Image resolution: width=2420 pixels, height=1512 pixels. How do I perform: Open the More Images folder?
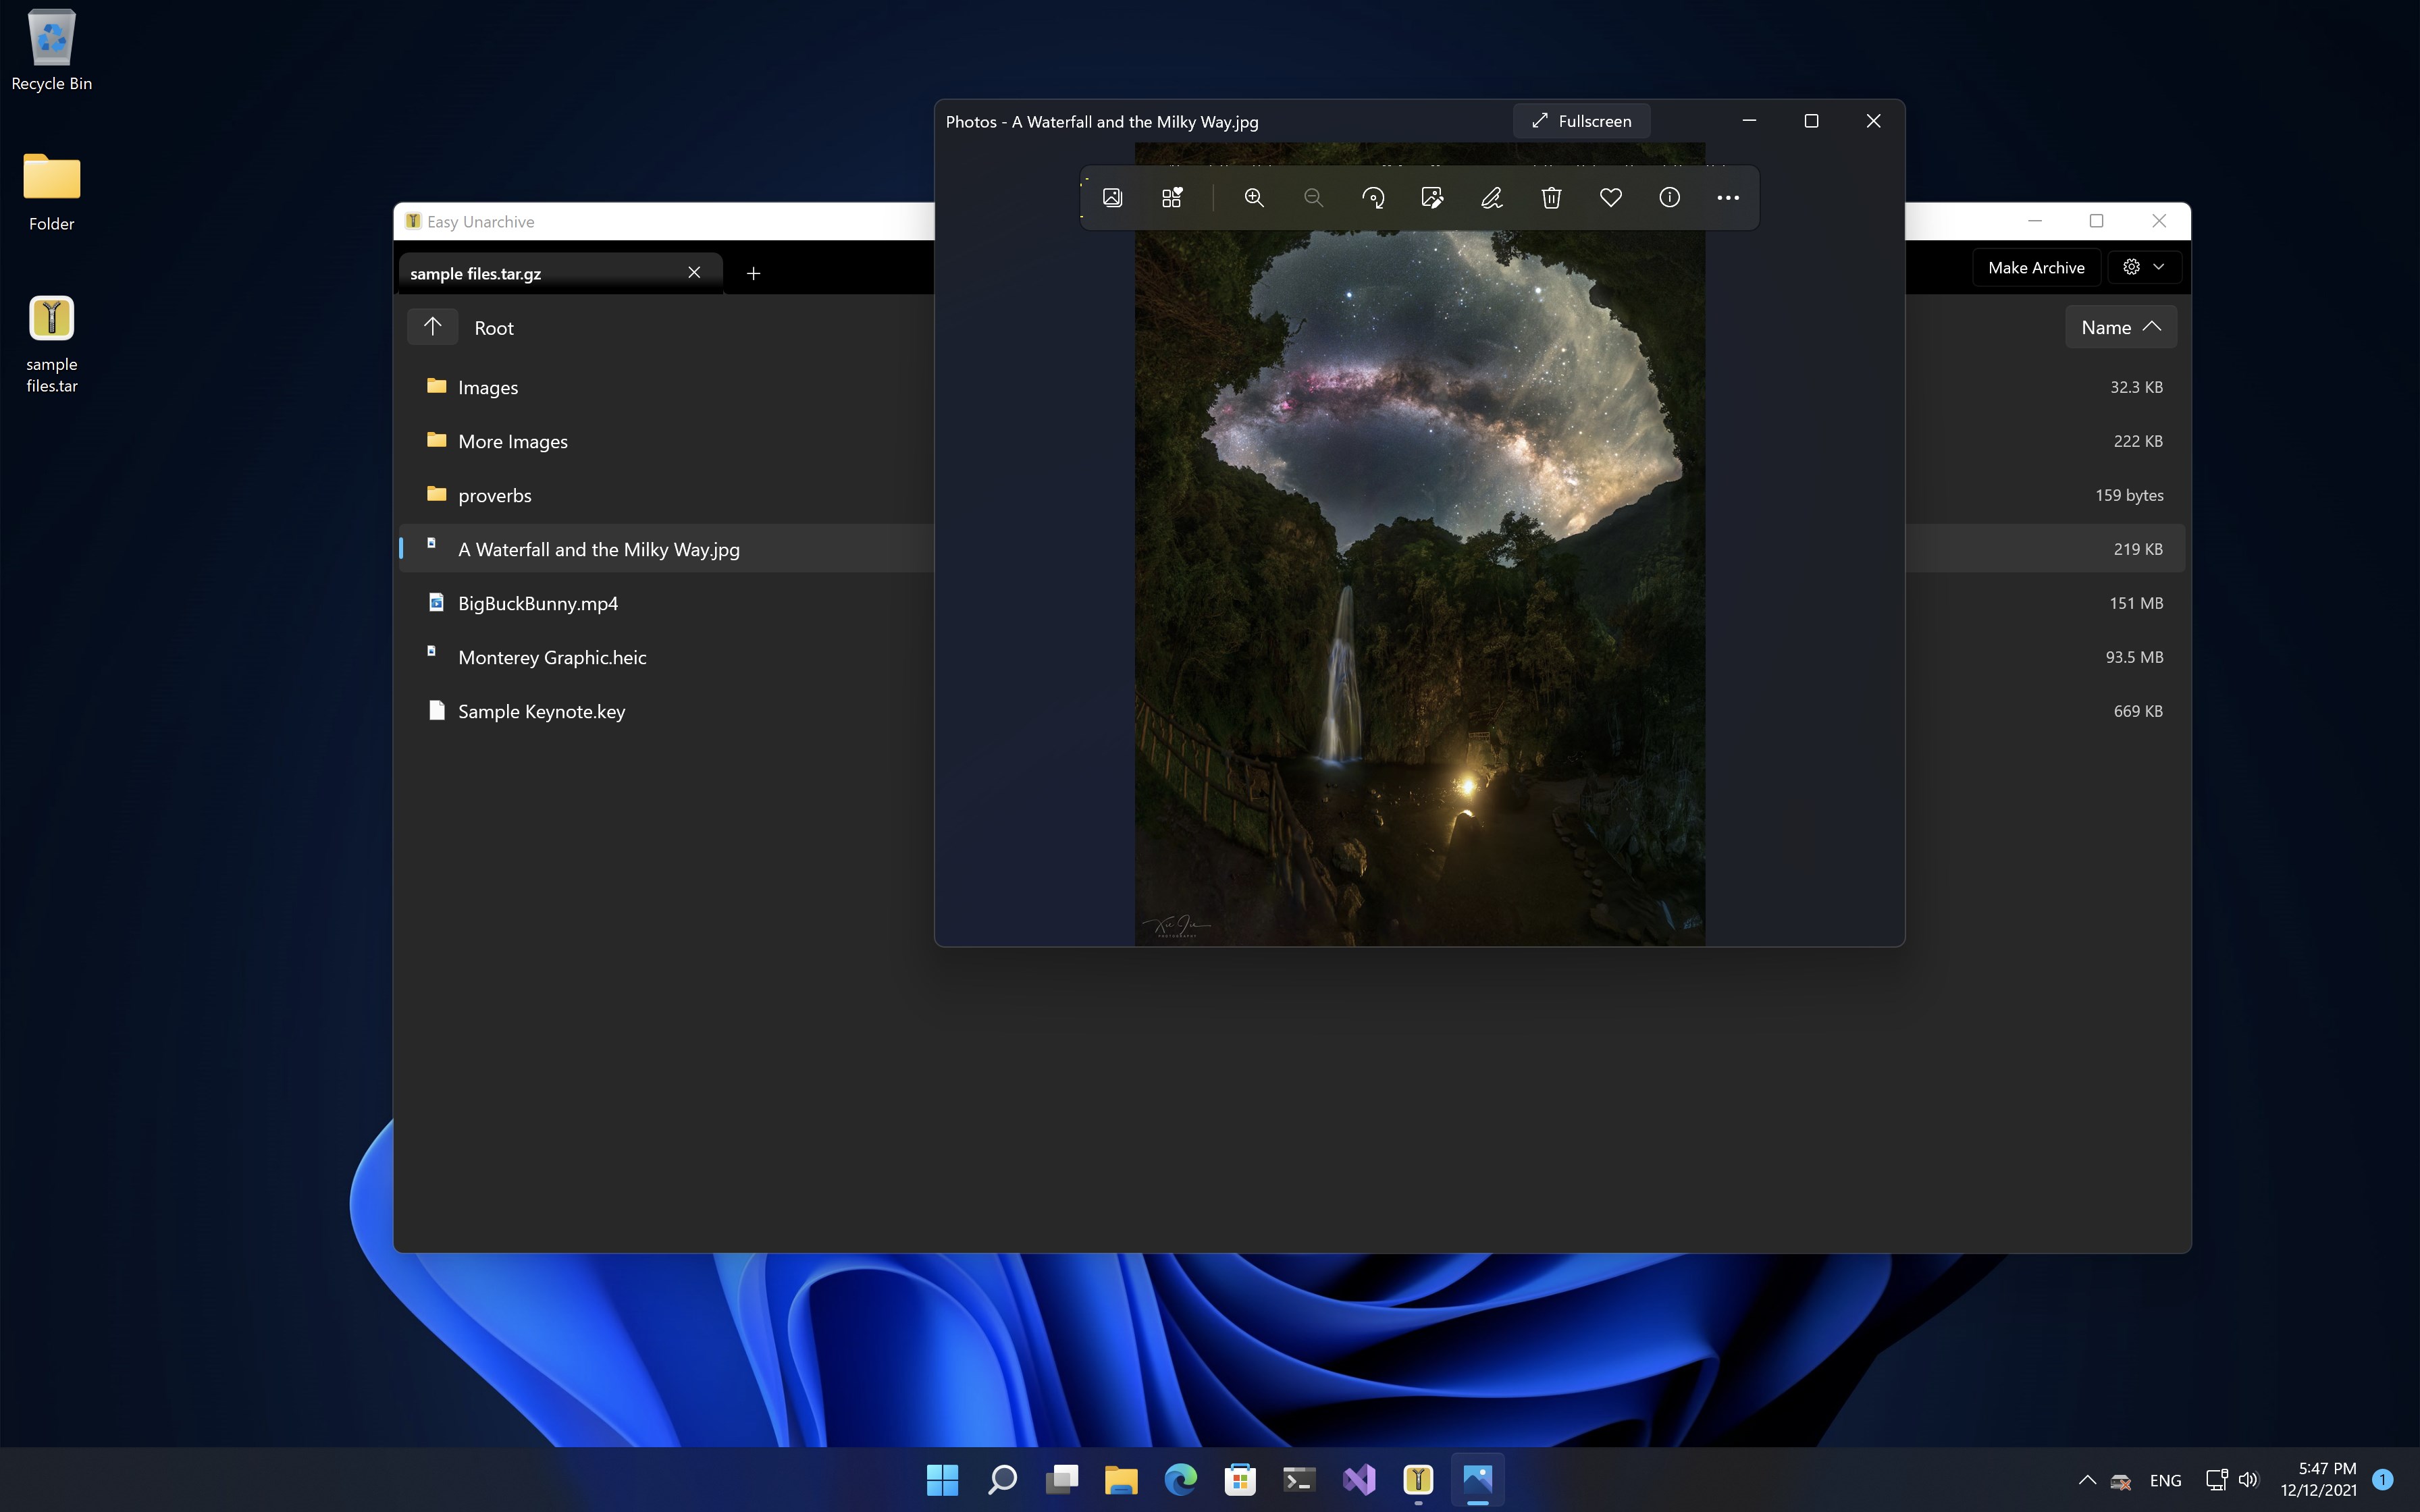click(x=512, y=441)
